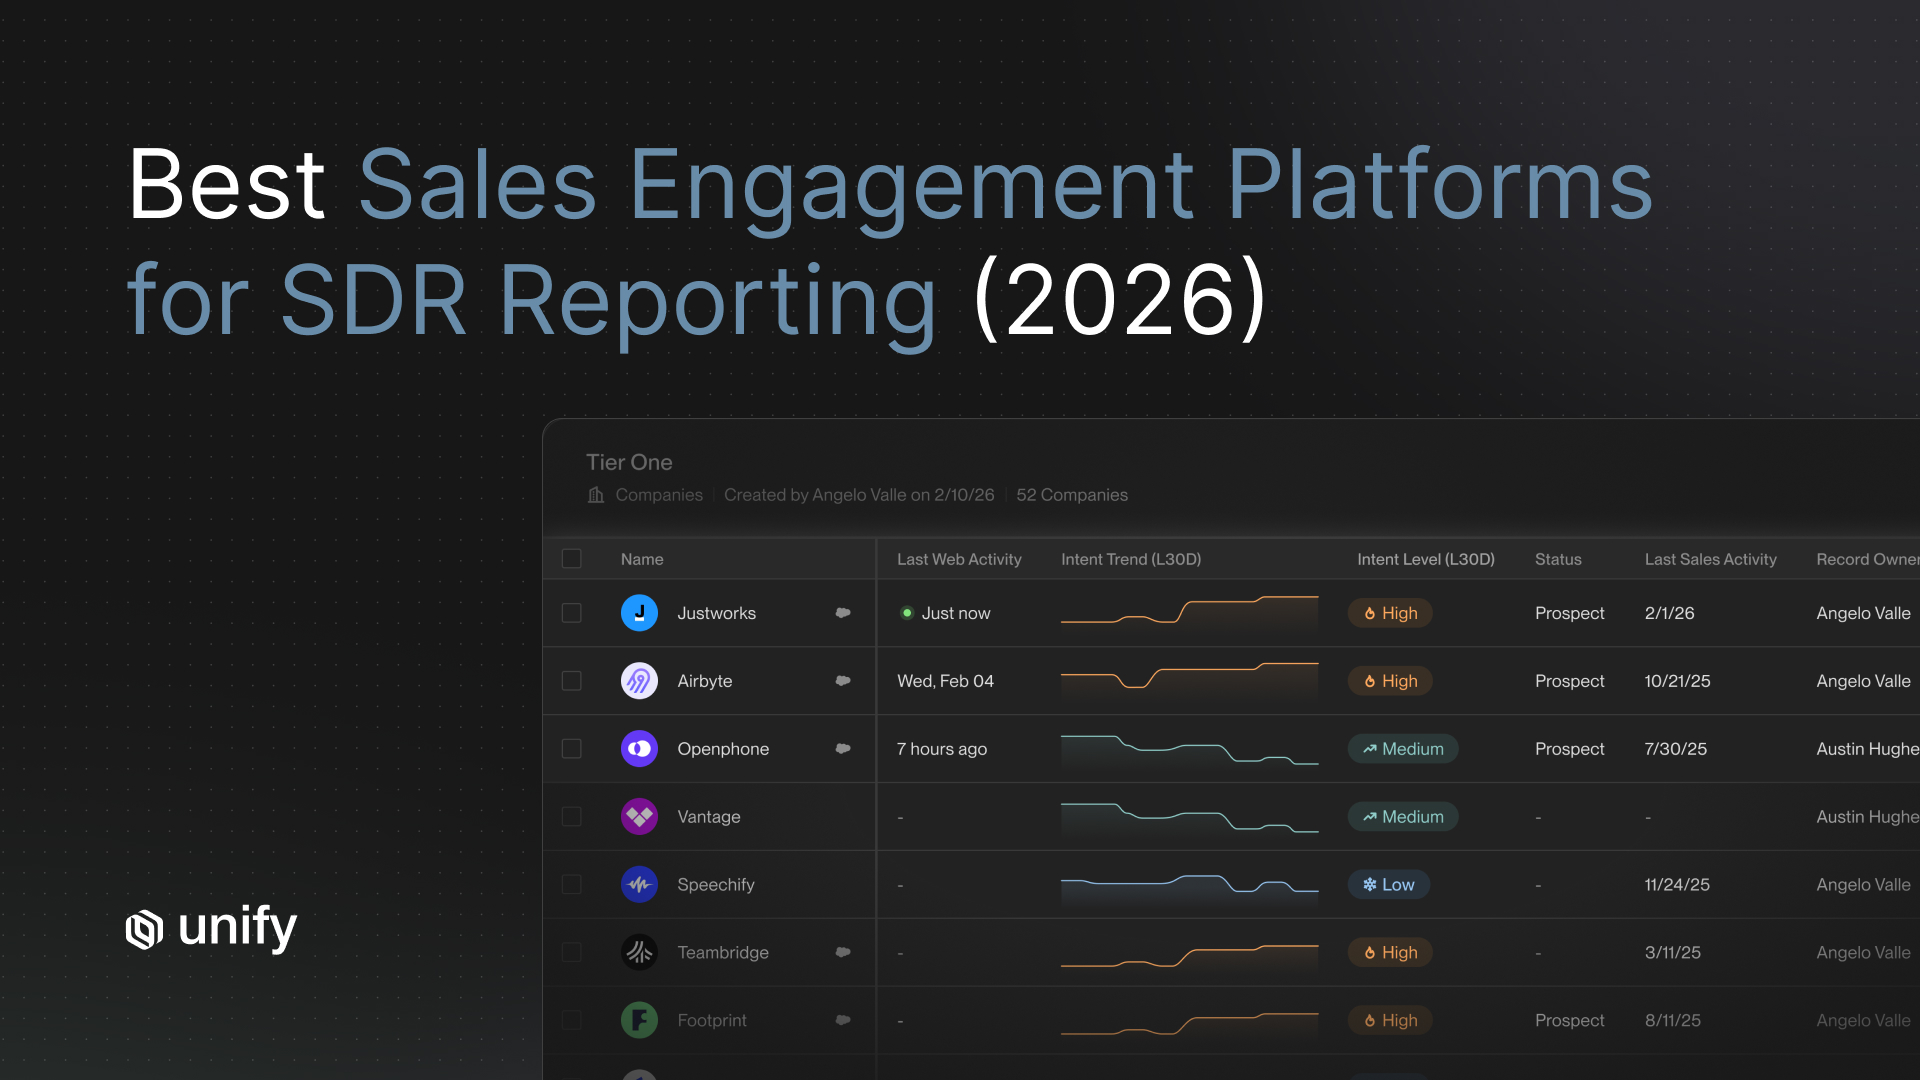Click the green live dot next to Just now
Image resolution: width=1920 pixels, height=1080 pixels.
907,613
